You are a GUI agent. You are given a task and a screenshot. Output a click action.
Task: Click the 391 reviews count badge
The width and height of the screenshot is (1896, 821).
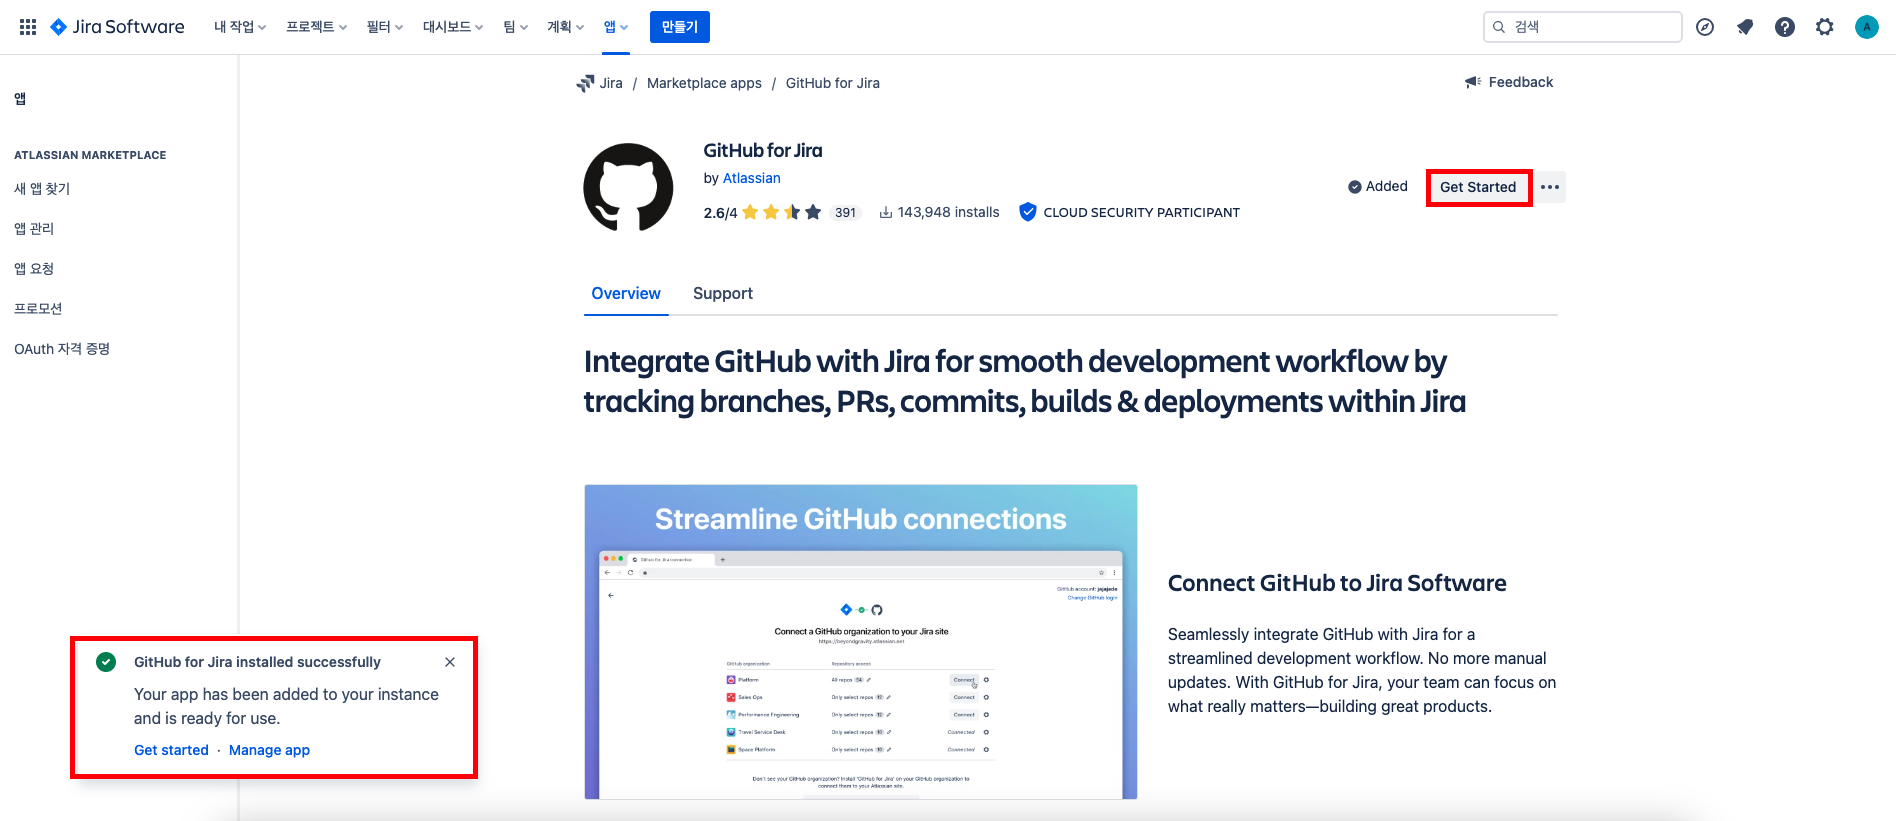click(846, 212)
